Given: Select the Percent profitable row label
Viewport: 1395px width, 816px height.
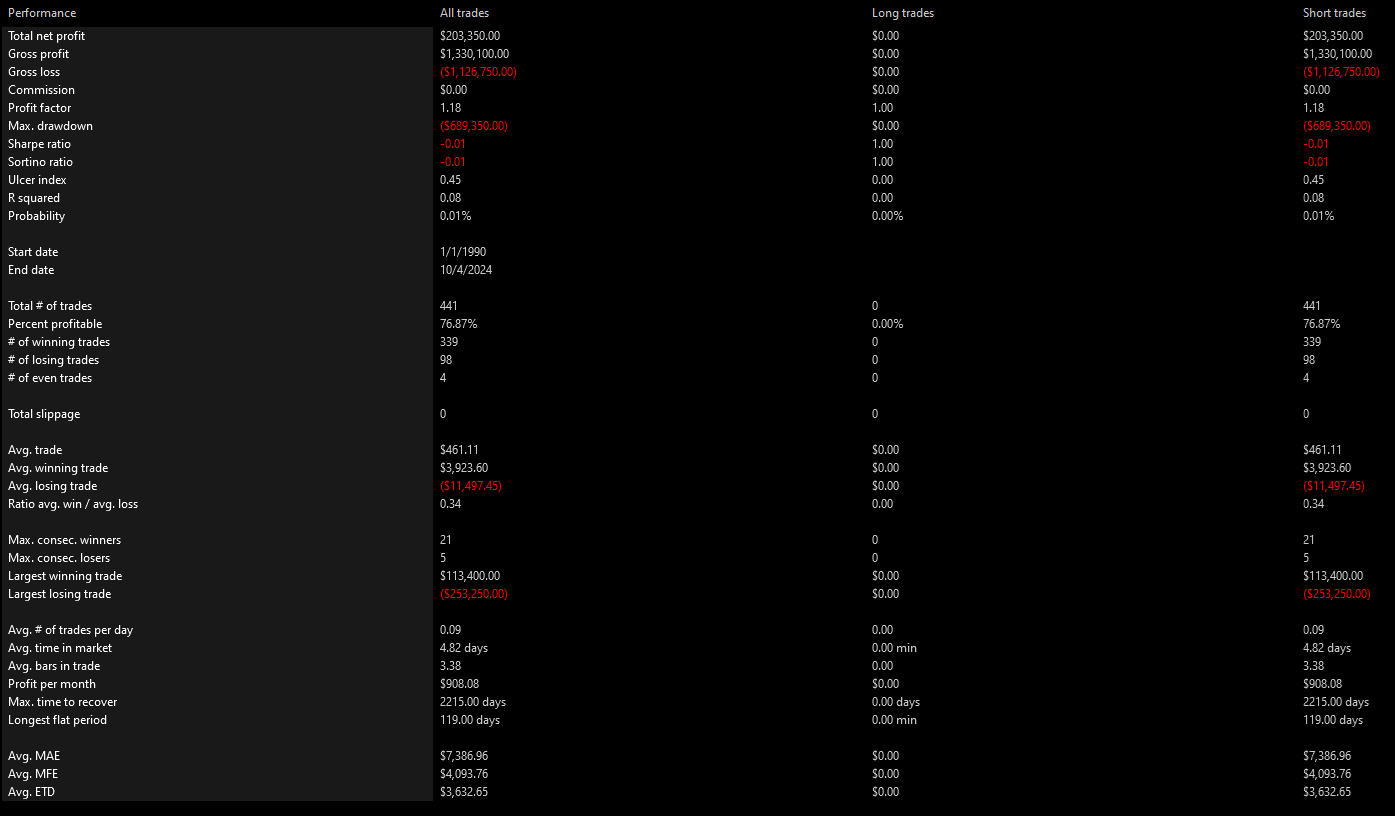Looking at the screenshot, I should pyautogui.click(x=55, y=324).
